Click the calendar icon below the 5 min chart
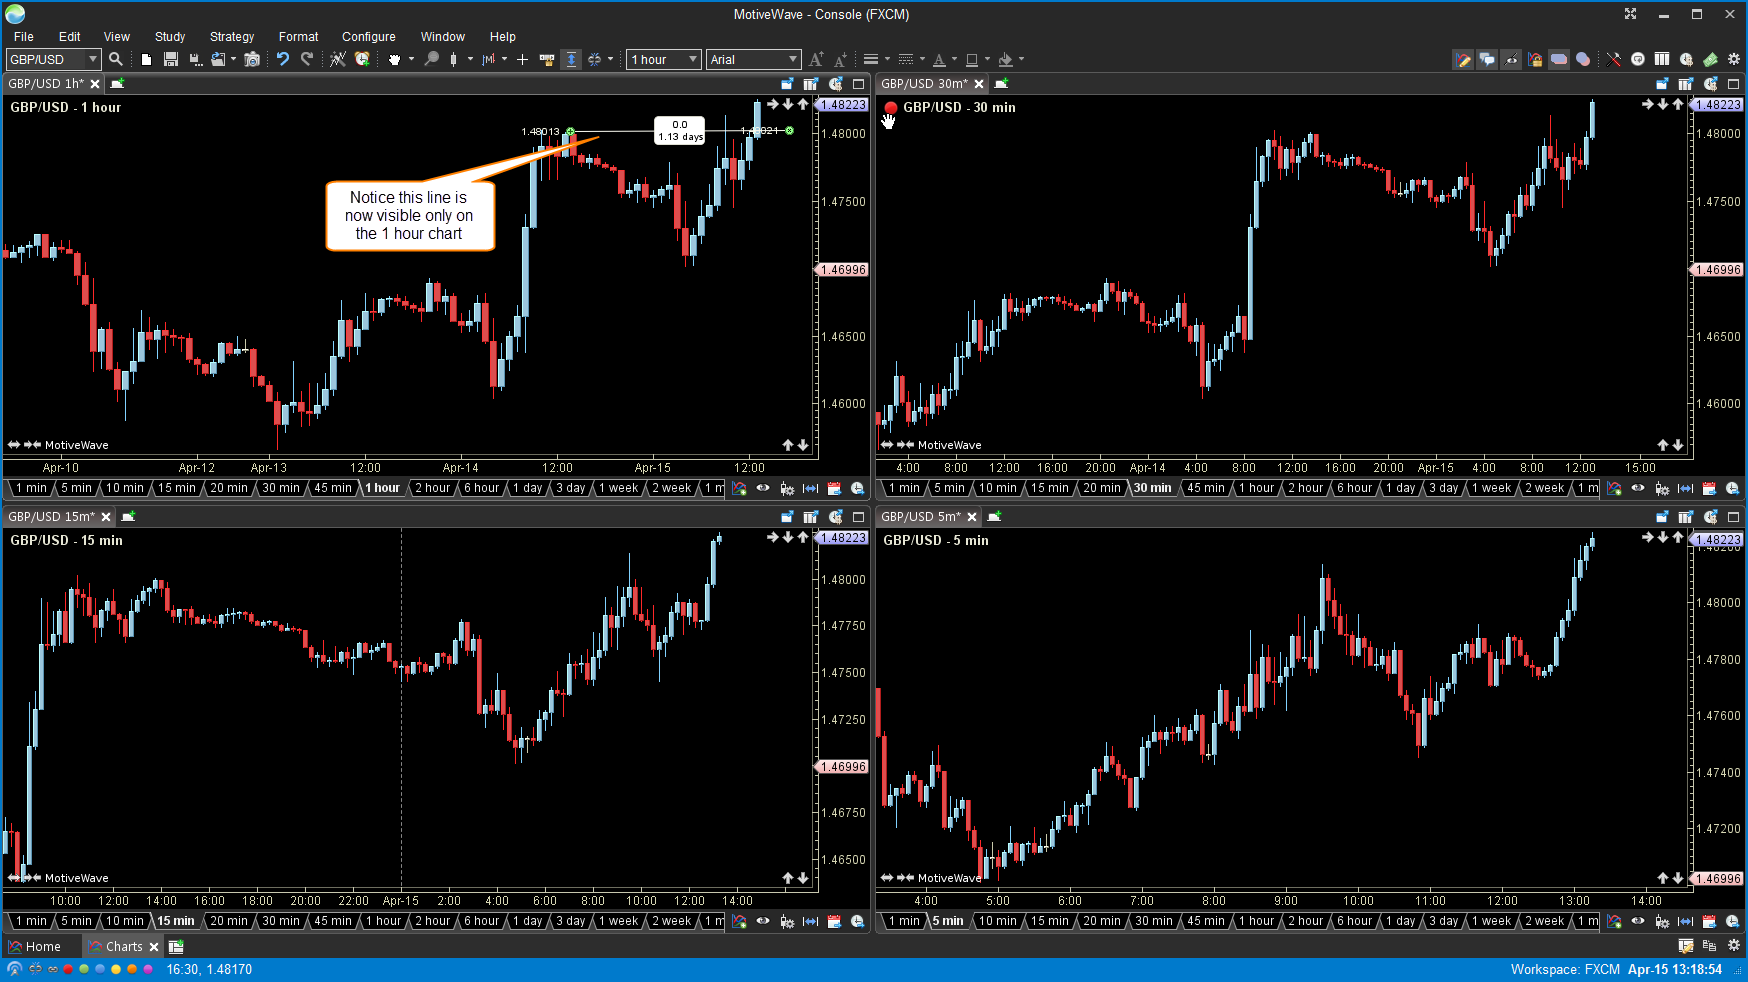 click(x=1709, y=921)
